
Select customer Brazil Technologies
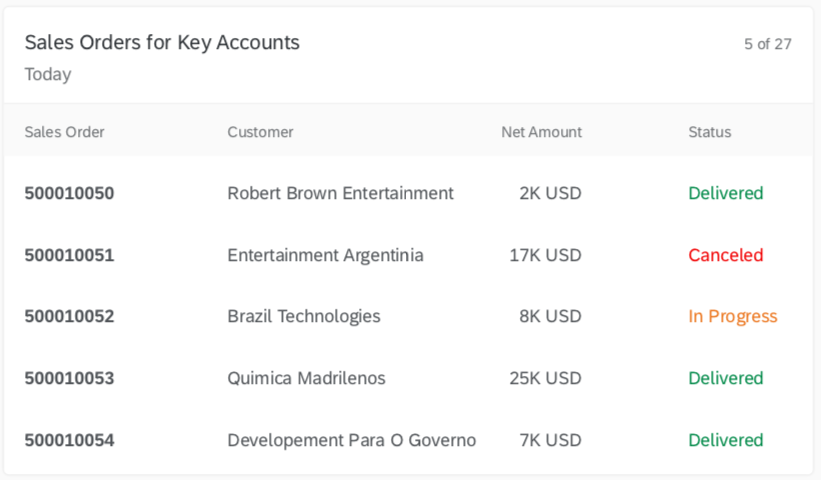click(304, 316)
